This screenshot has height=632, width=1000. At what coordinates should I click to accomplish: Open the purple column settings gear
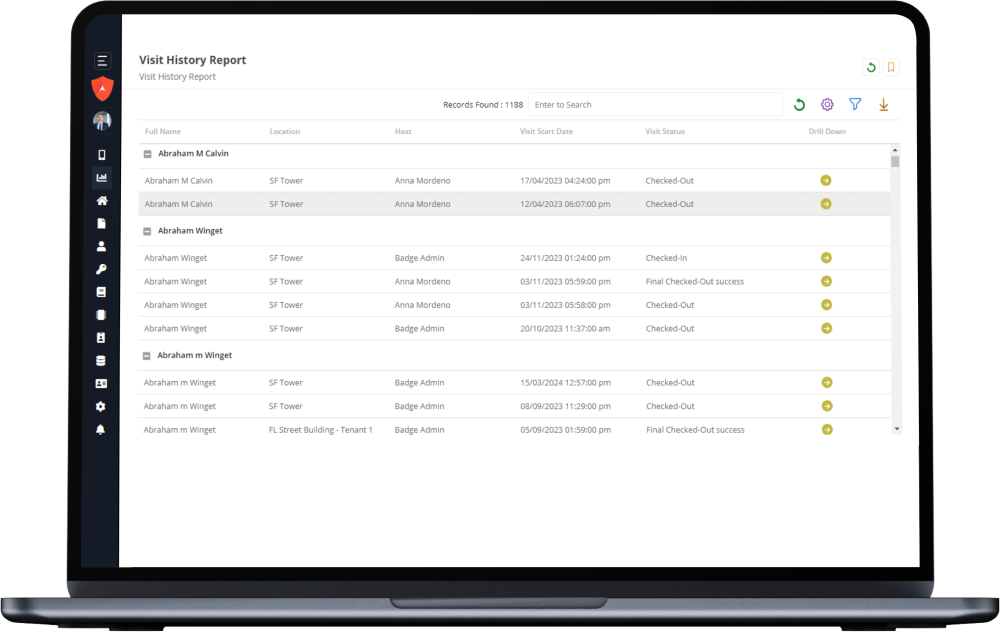(827, 104)
